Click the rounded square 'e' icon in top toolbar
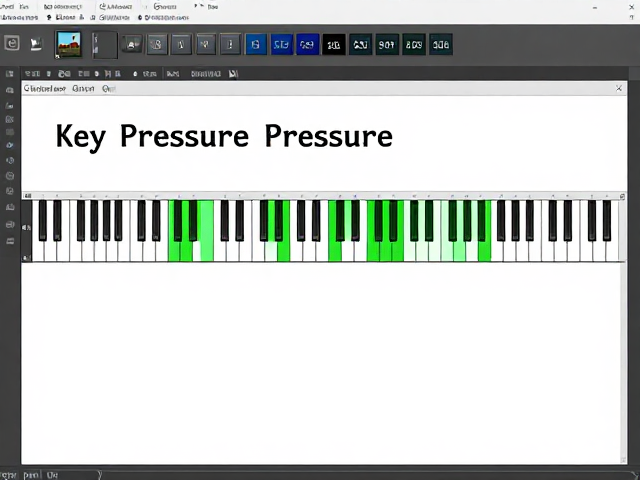The width and height of the screenshot is (640, 480). [x=12, y=43]
